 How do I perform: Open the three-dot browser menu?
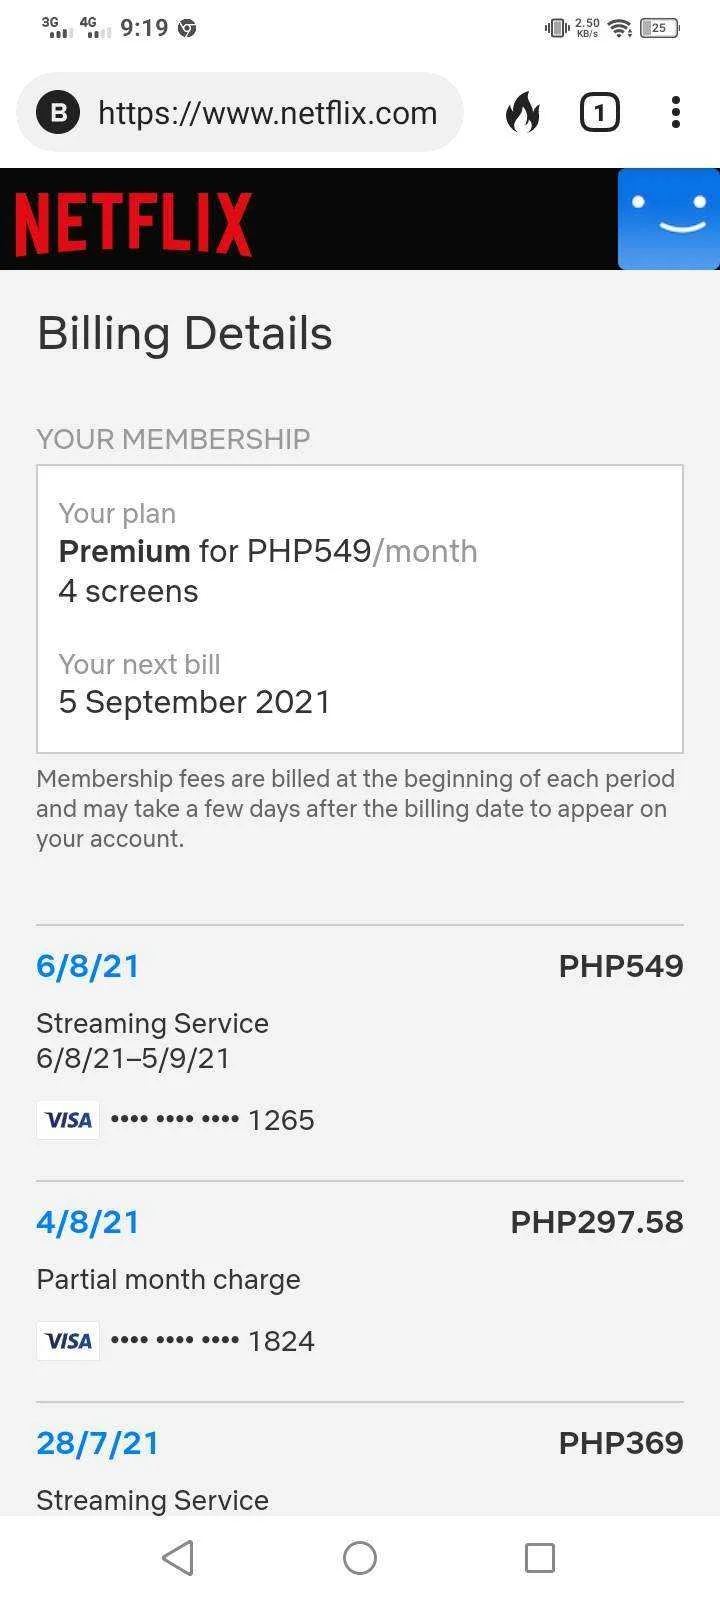click(676, 112)
